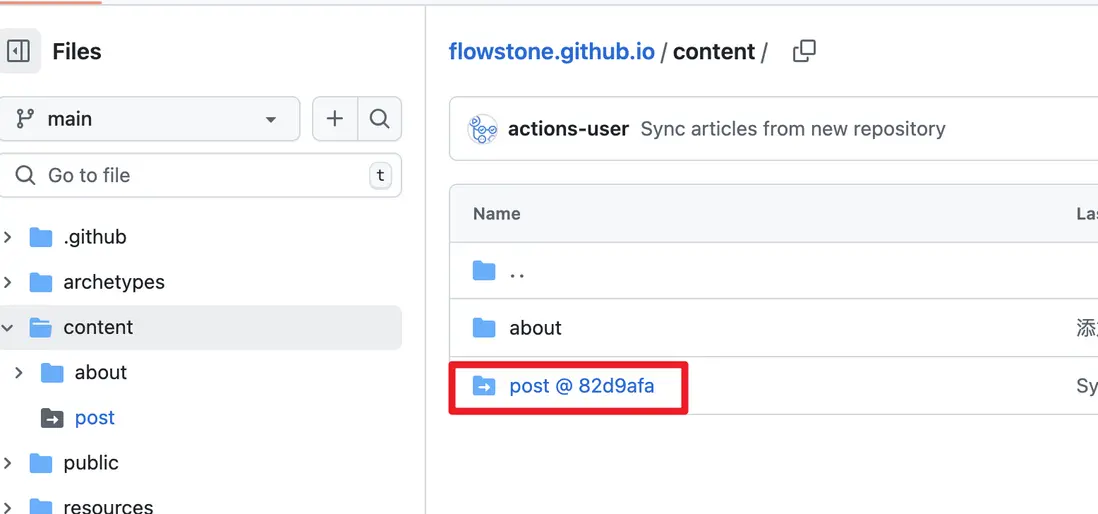Click the post submodule folder icon in table
1098x514 pixels.
pos(484,385)
